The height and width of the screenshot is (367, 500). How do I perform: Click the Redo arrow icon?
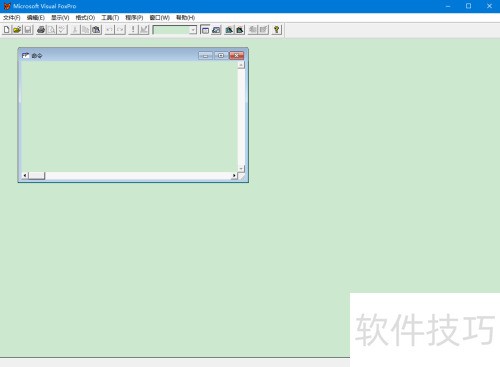(120, 30)
